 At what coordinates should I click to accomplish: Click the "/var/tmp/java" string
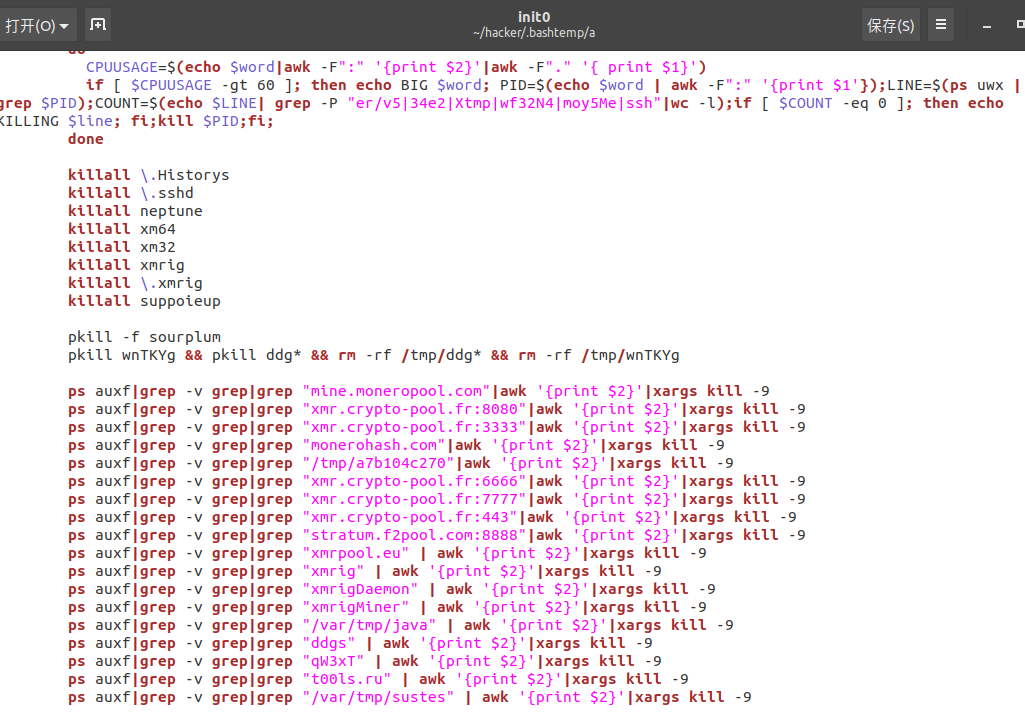click(369, 625)
